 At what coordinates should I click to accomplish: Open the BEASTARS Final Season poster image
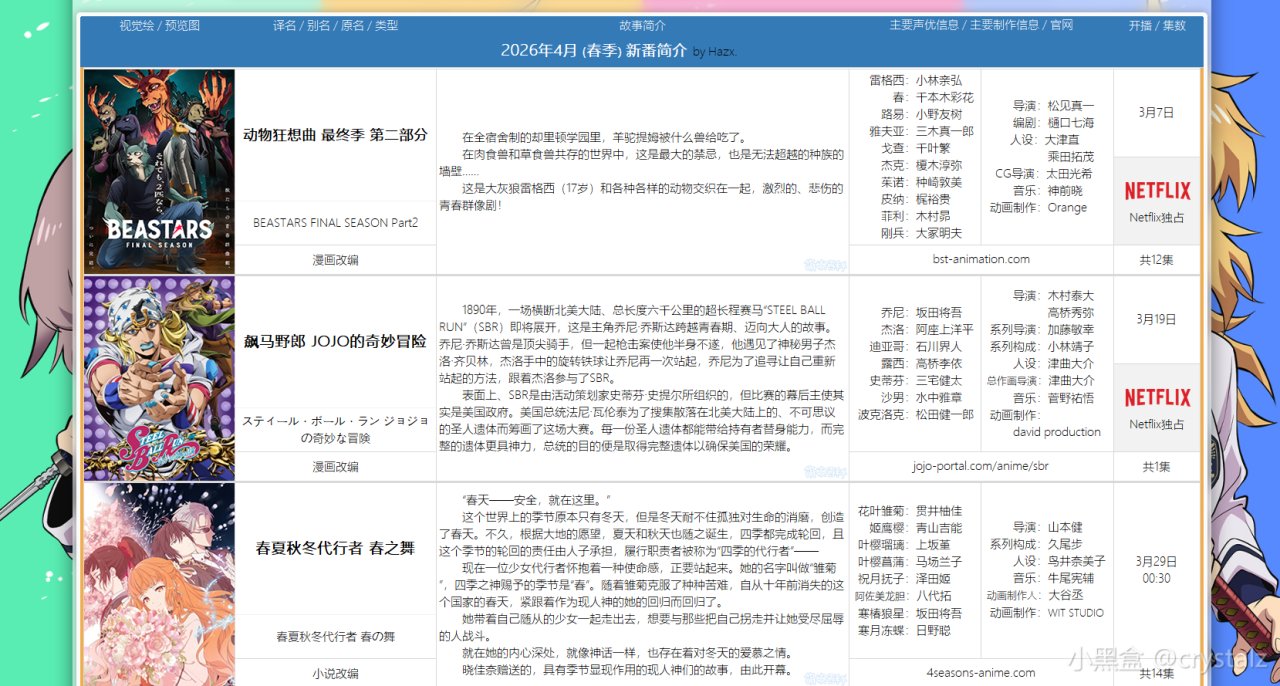pos(159,171)
